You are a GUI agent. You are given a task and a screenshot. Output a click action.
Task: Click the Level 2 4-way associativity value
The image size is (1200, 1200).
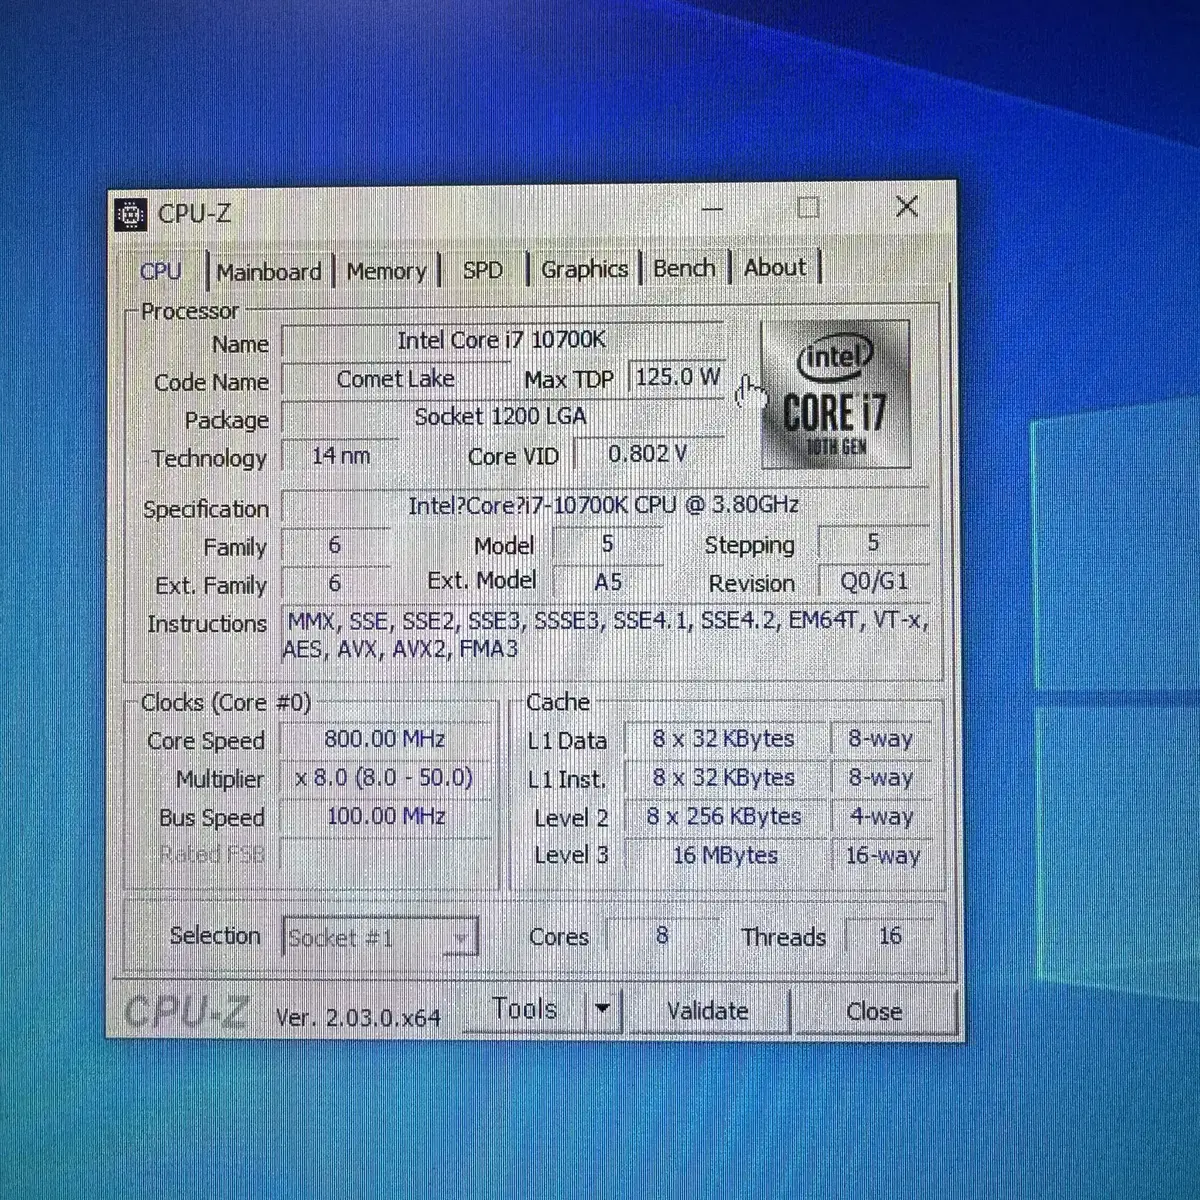pos(881,817)
